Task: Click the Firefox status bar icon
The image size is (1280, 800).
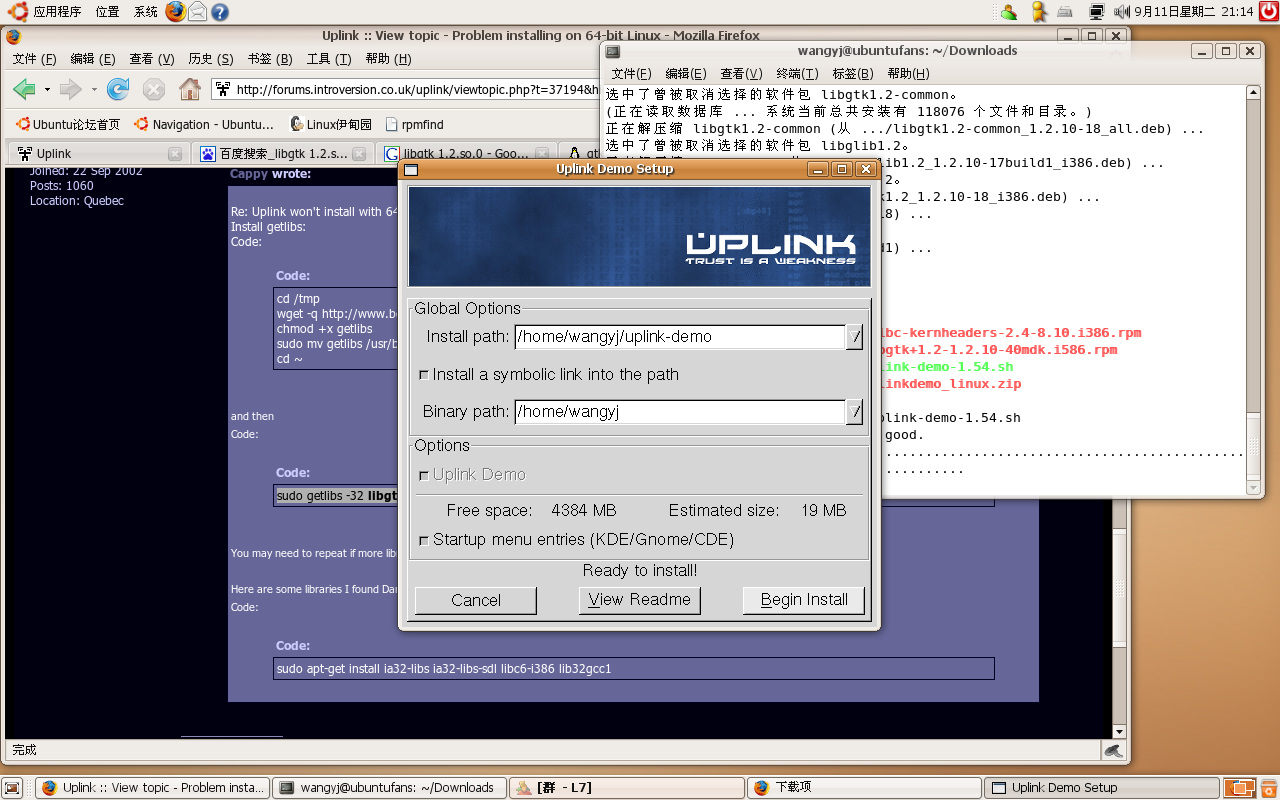Action: [x=1113, y=750]
